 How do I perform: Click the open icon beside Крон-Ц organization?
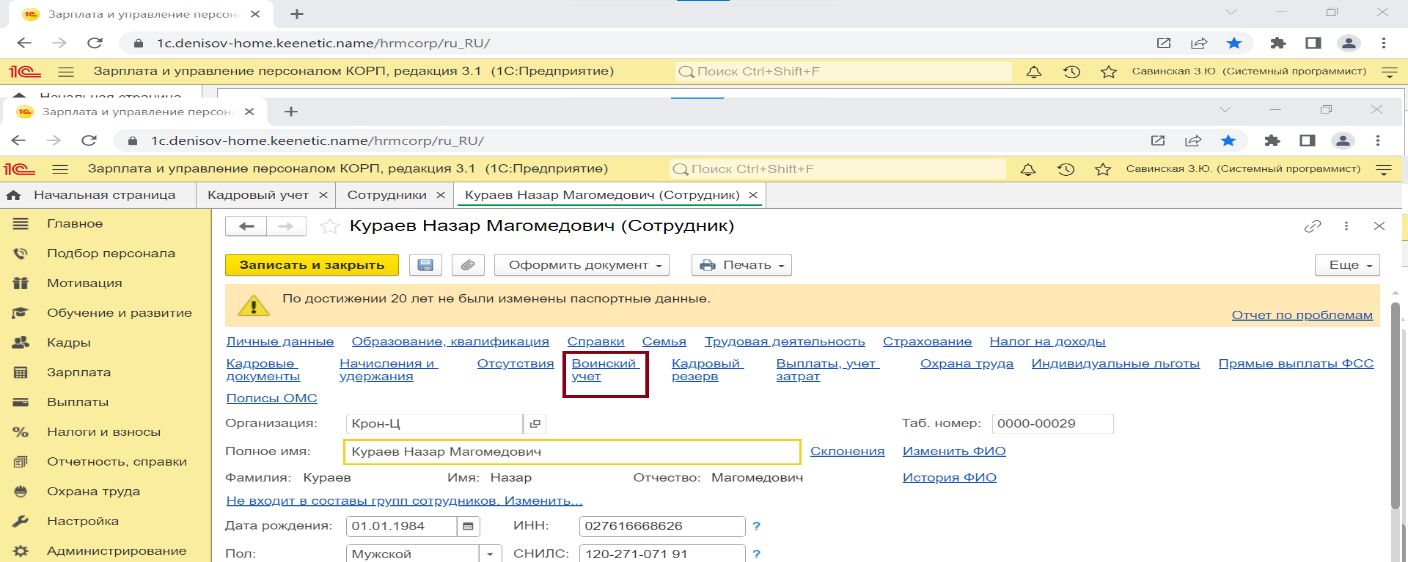(535, 424)
